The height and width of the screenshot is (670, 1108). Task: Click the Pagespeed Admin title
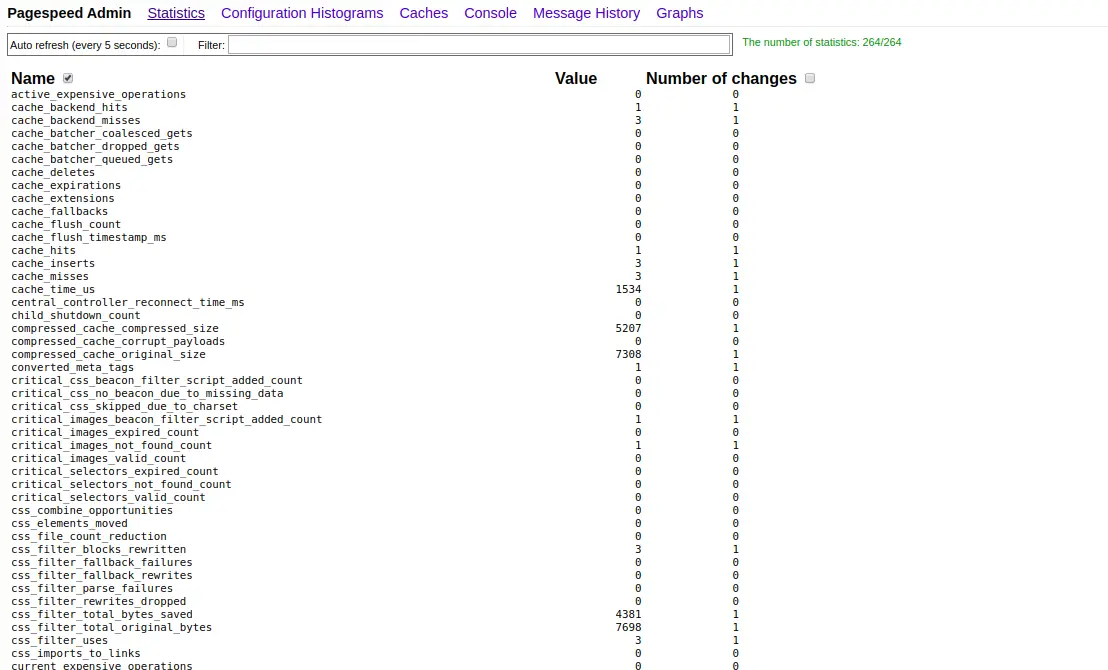coord(69,13)
